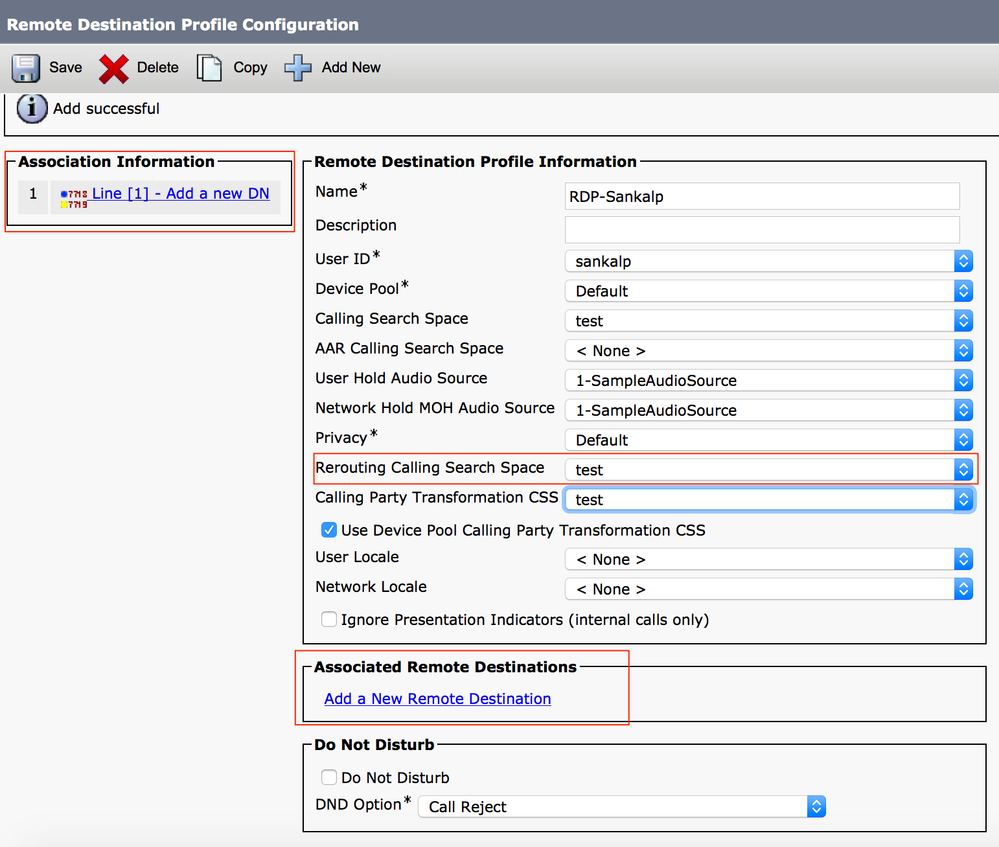Open the Device Pool dropdown

pyautogui.click(x=768, y=291)
